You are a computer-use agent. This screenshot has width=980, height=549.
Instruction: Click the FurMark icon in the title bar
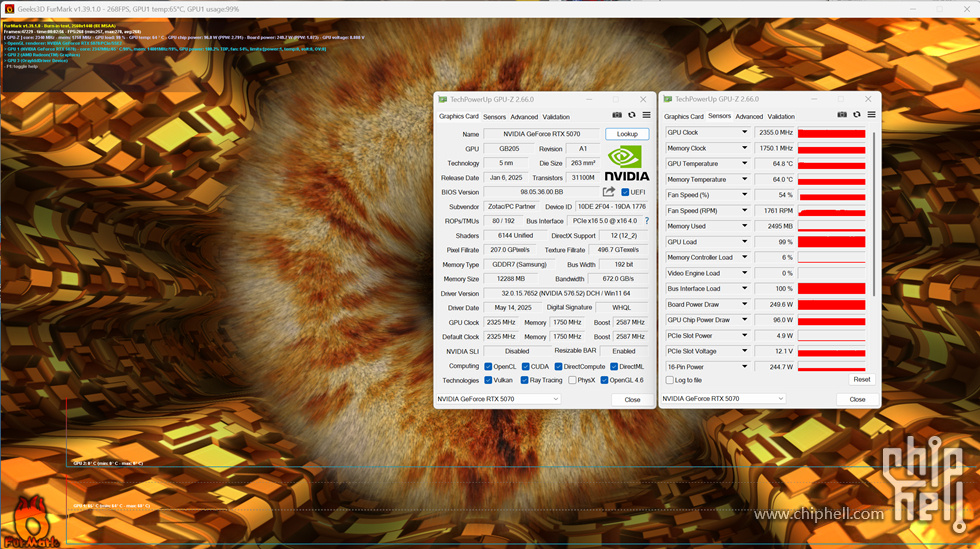(9, 9)
